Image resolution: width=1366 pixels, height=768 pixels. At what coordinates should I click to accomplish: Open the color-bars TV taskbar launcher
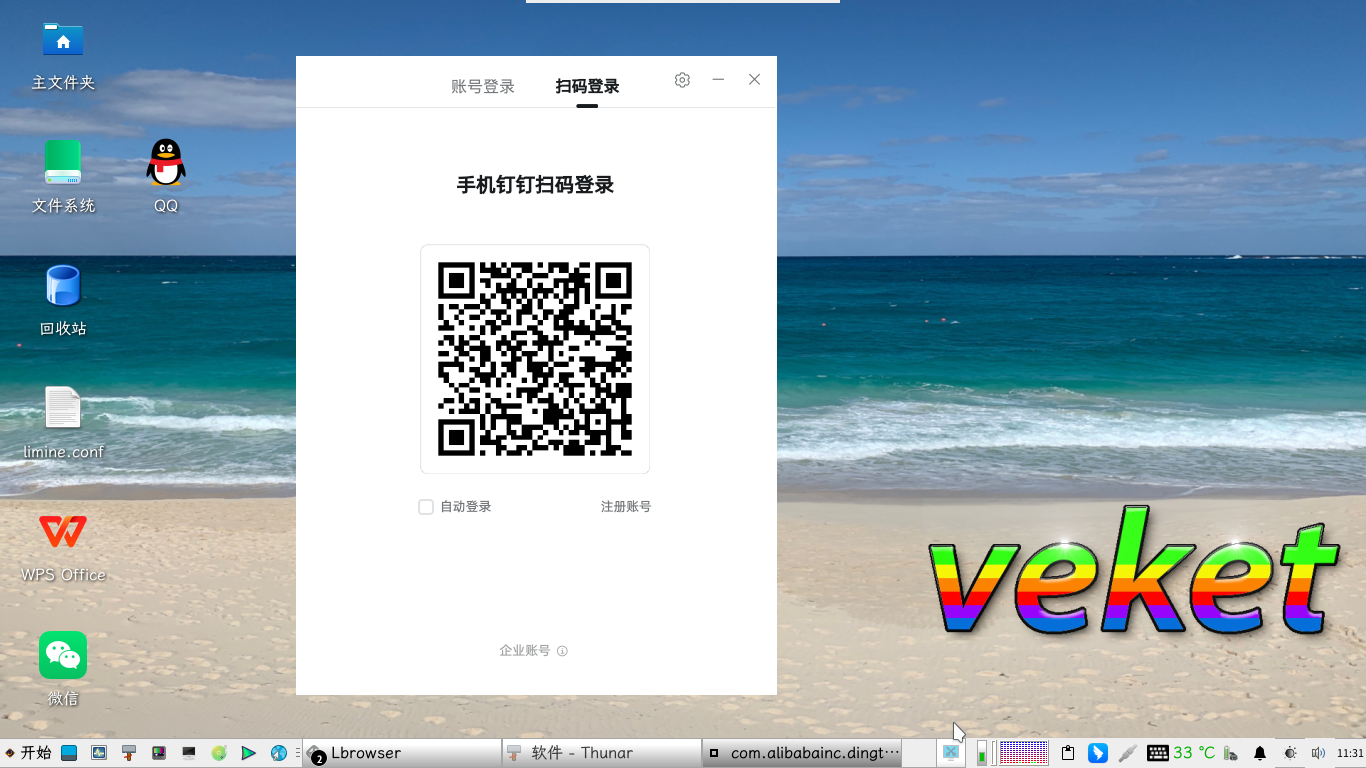point(159,753)
